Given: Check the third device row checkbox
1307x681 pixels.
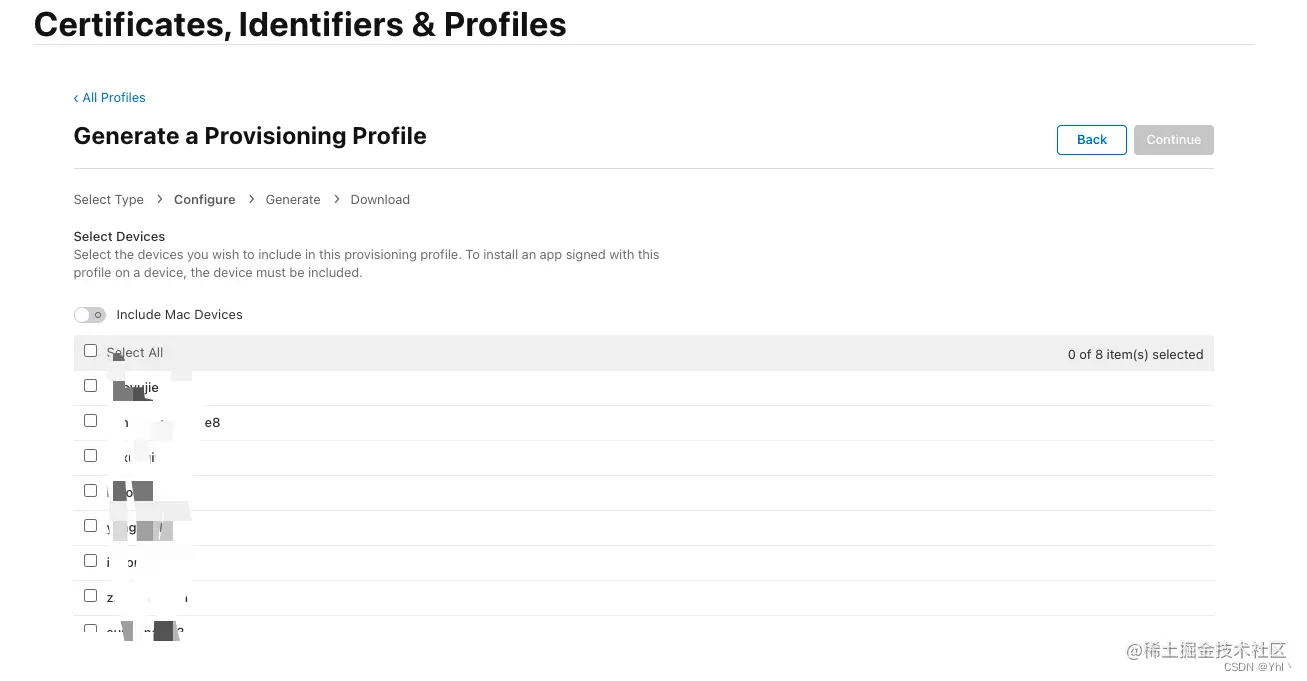Looking at the screenshot, I should 91,456.
